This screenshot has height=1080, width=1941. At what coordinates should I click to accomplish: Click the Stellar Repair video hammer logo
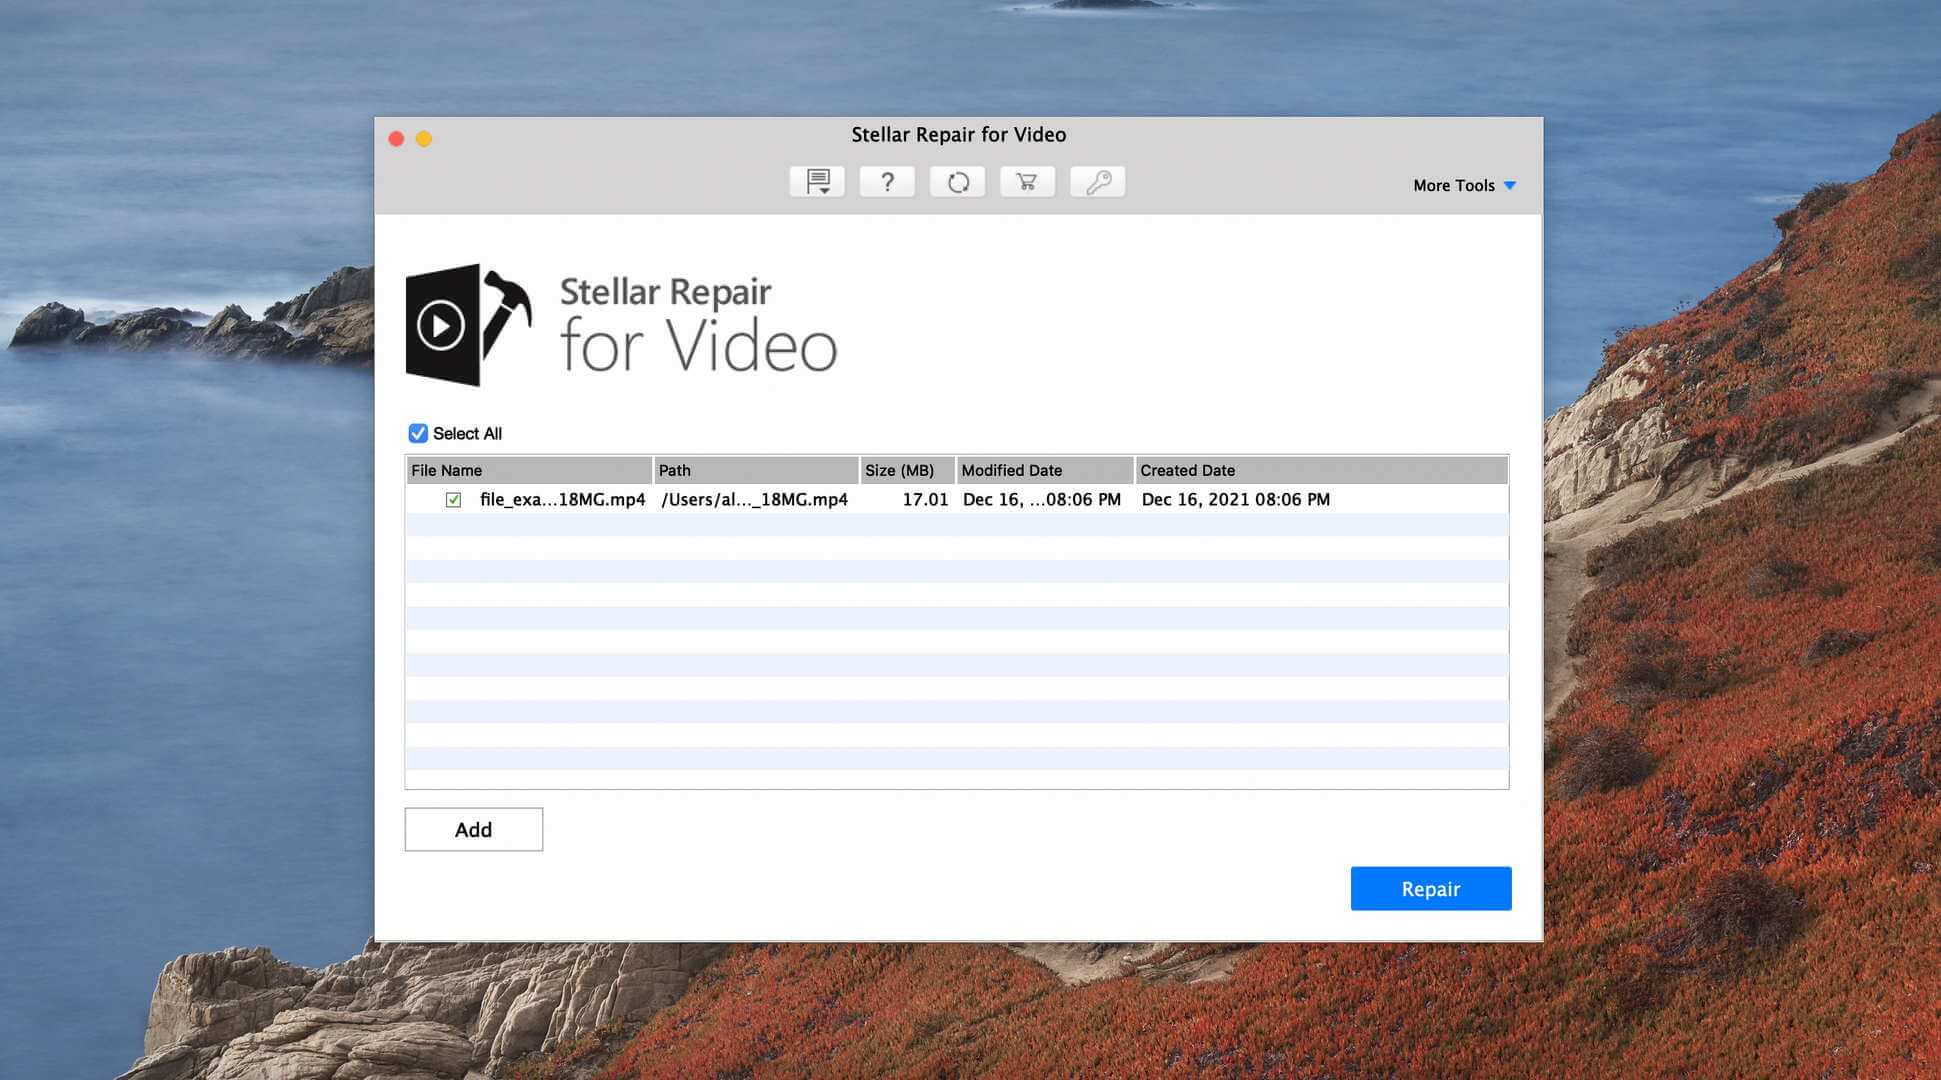tap(468, 325)
